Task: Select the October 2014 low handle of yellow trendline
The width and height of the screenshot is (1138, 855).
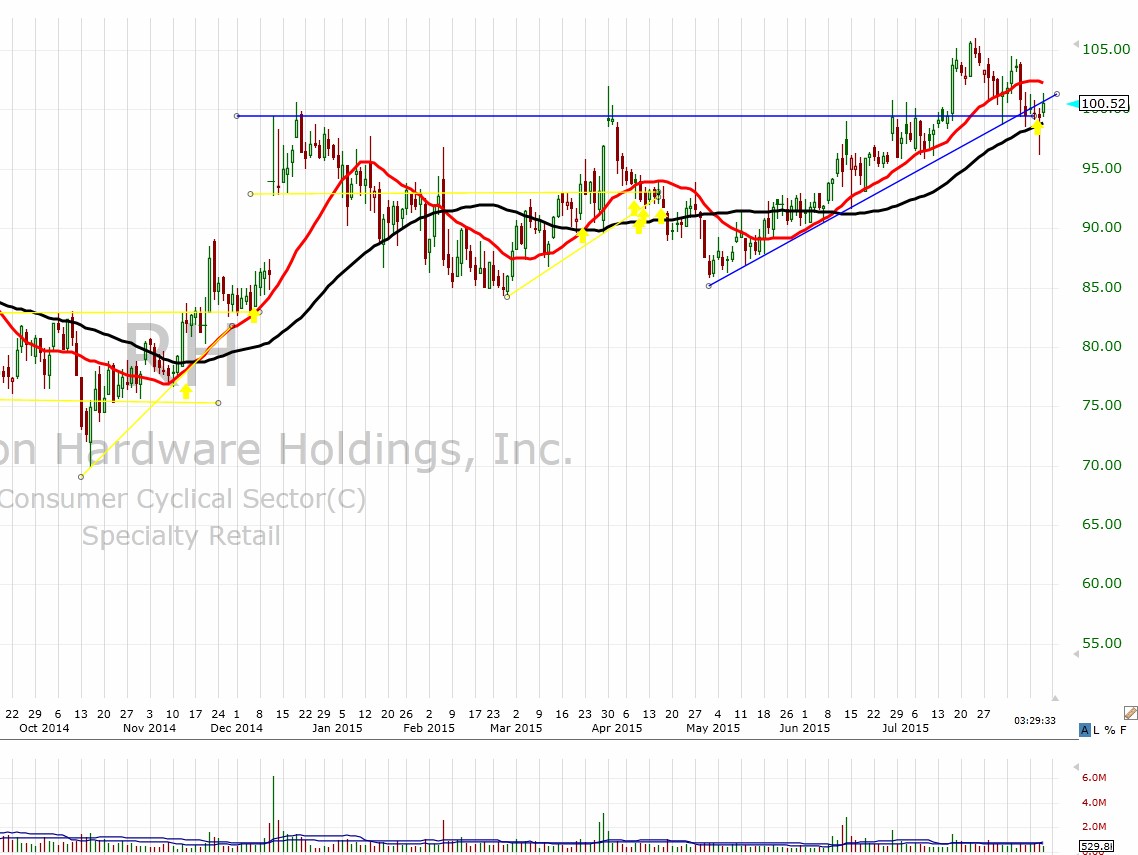Action: [81, 477]
